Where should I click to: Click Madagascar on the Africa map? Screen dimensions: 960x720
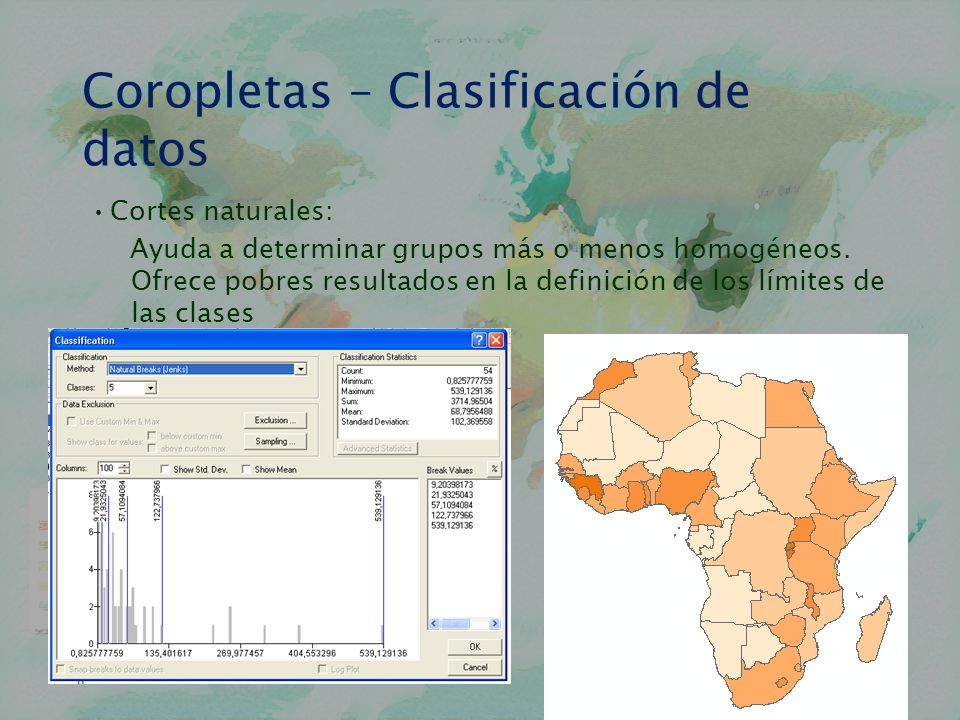point(872,631)
